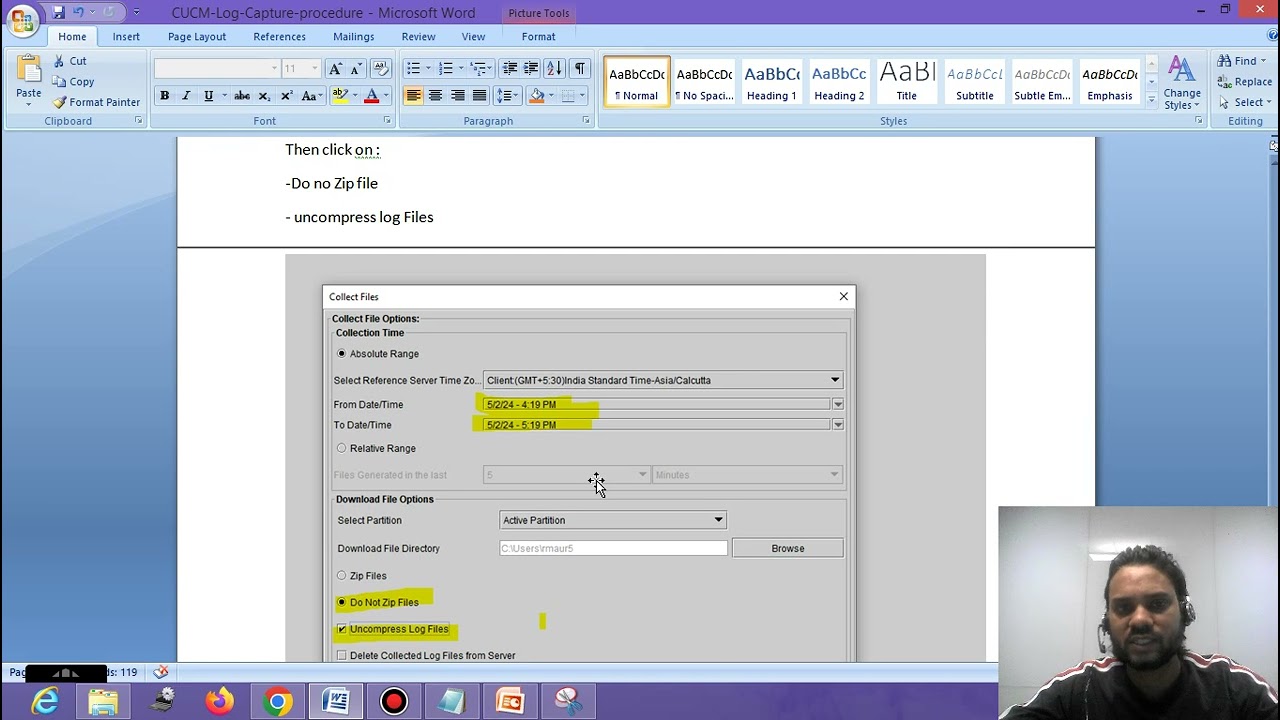This screenshot has height=720, width=1280.
Task: Apply the Title style
Action: coord(906,81)
